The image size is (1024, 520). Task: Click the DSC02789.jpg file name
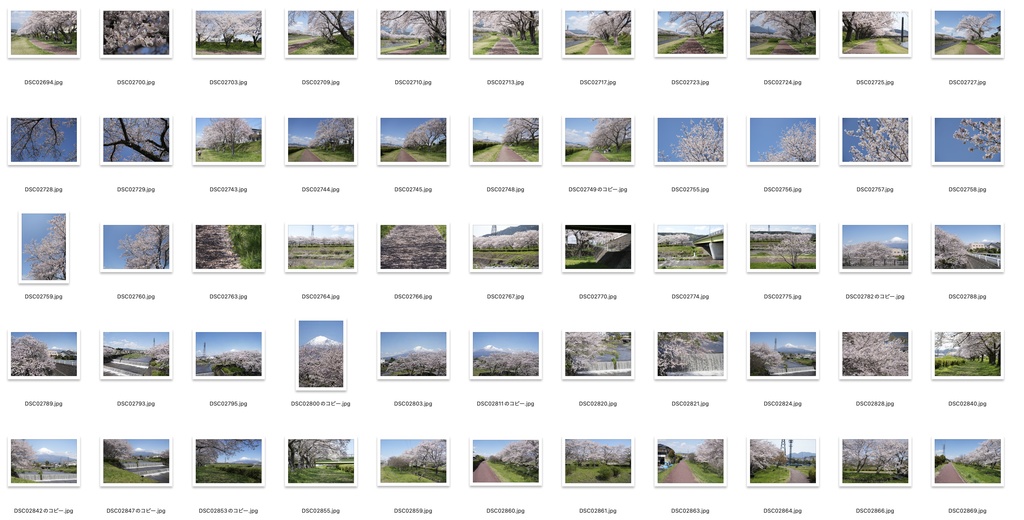[x=44, y=404]
